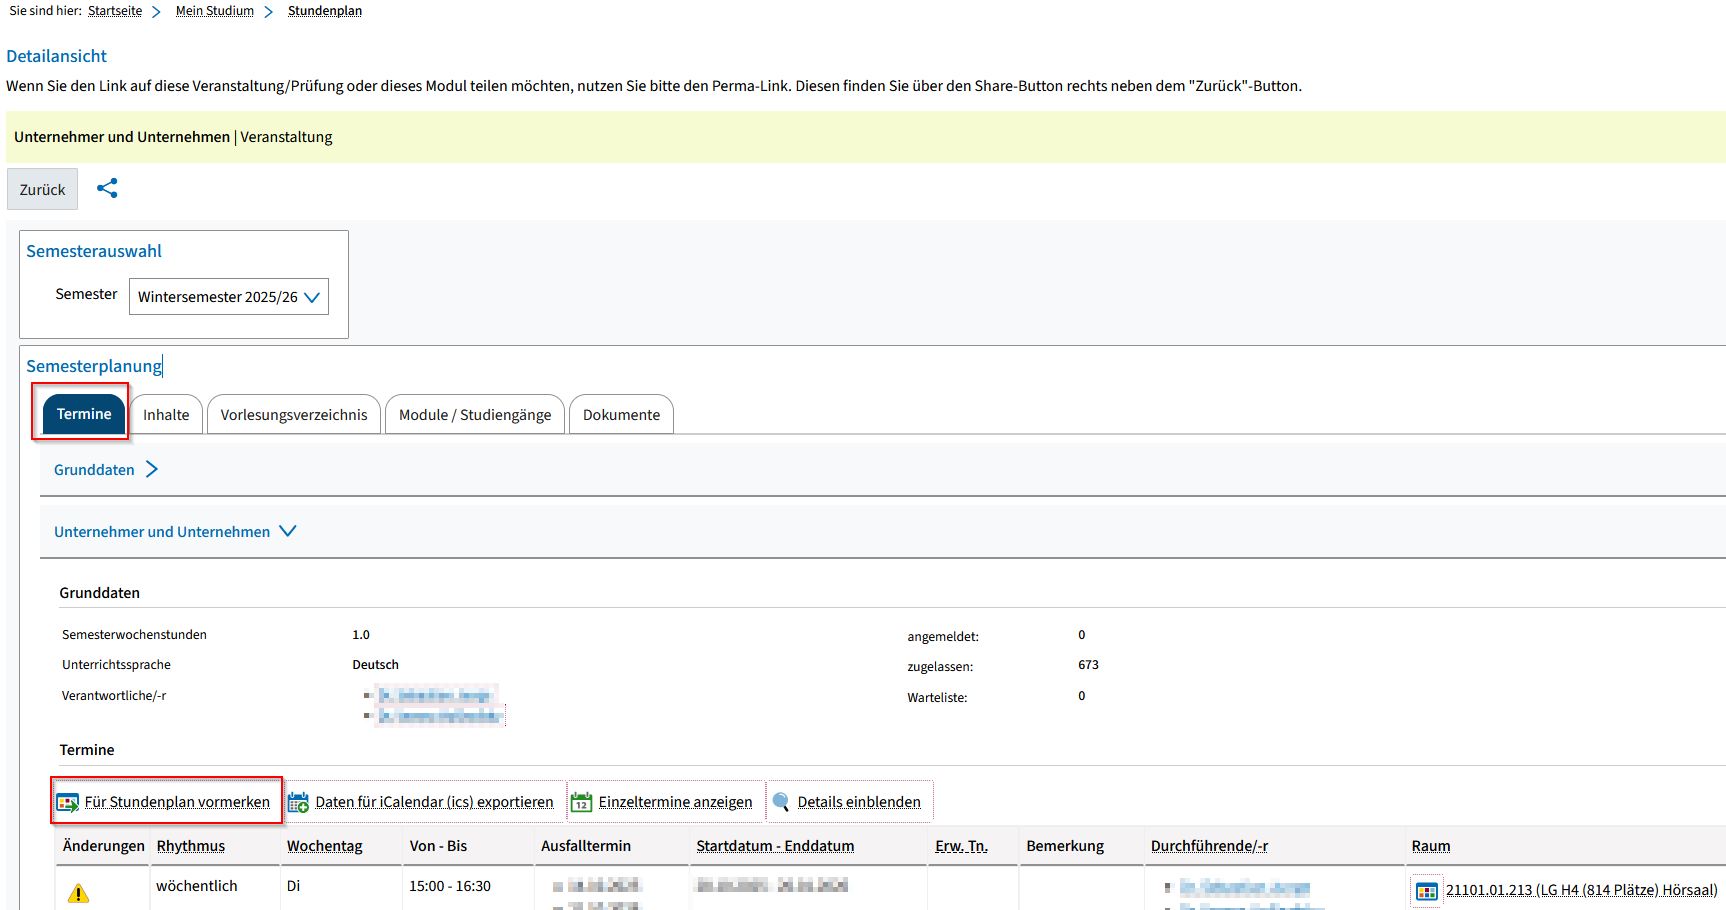Click the Detailansicht heading
This screenshot has width=1726, height=910.
[x=56, y=56]
